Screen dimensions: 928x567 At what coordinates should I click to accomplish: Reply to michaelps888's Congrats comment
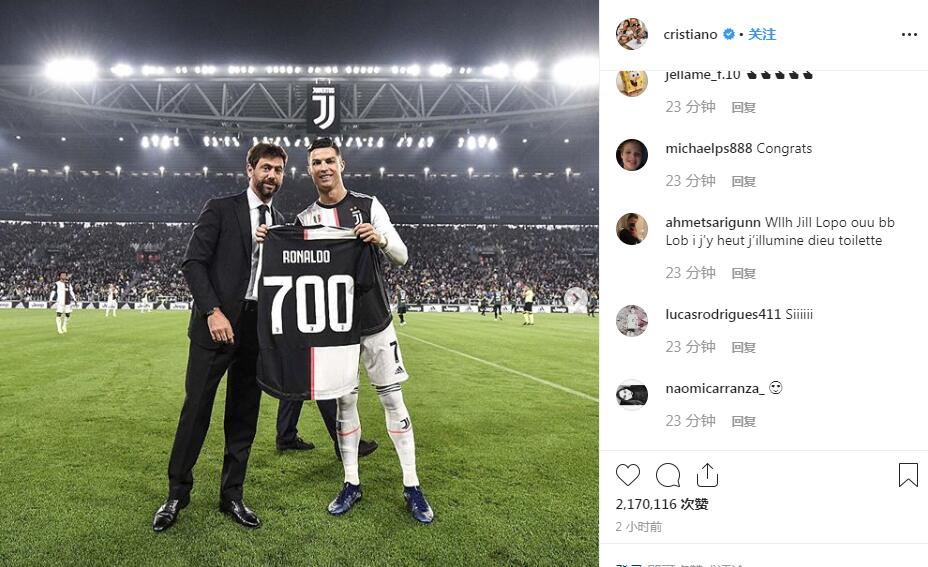pos(743,181)
